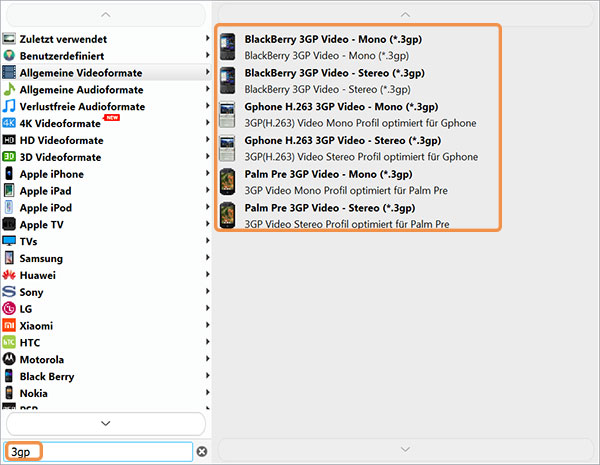Viewport: 600px width, 465px height.
Task: Open the Apple TV category
Action: [x=106, y=224]
